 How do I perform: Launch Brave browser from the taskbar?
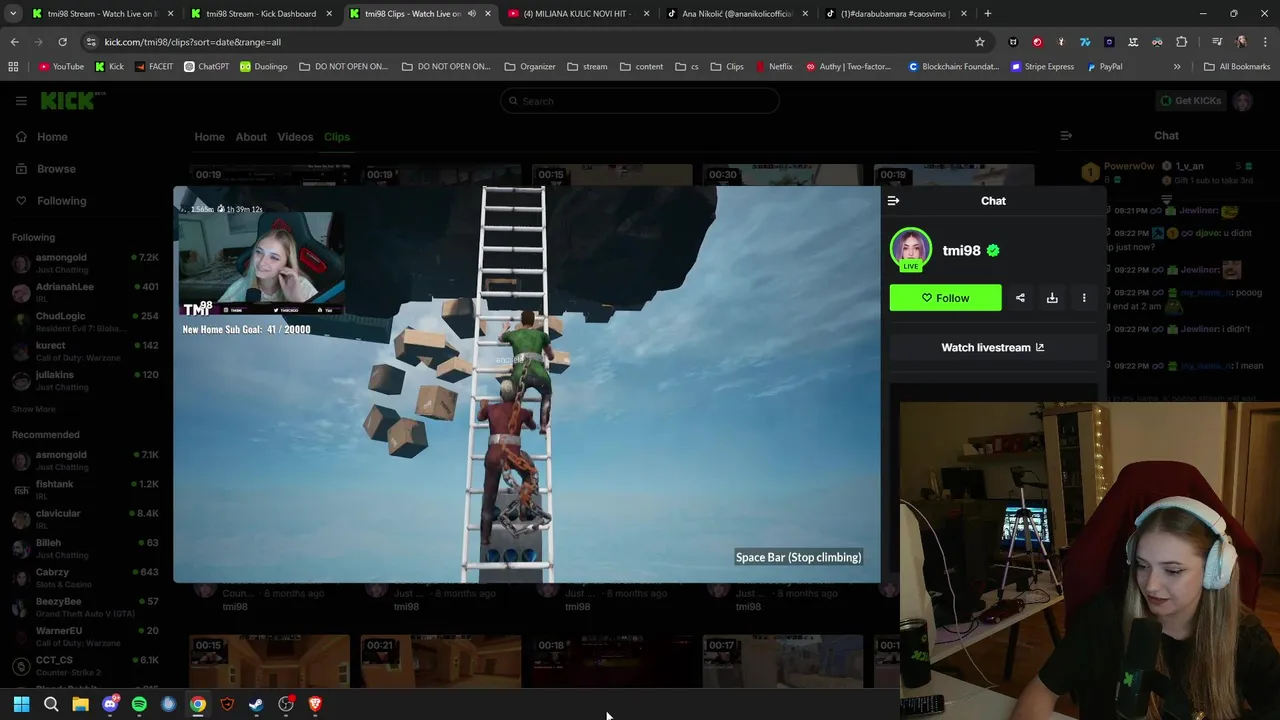pos(315,705)
